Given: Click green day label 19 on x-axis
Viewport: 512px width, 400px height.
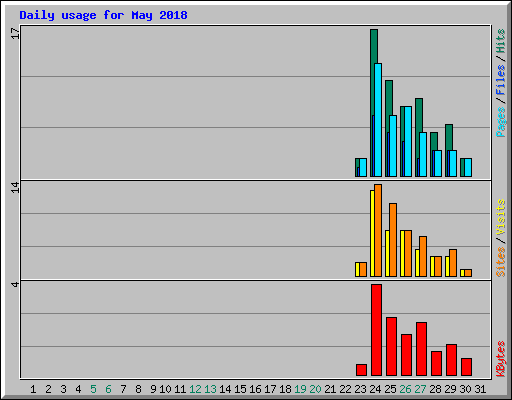Looking at the screenshot, I should point(300,389).
